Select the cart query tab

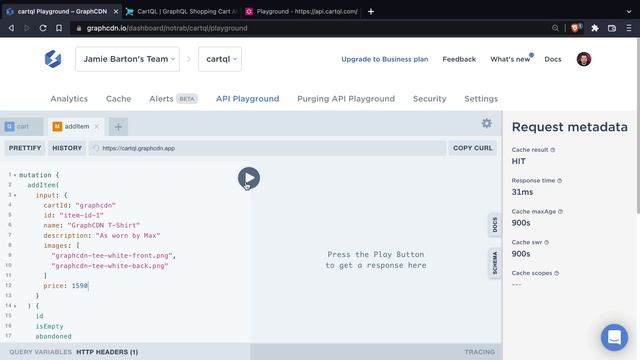21,127
